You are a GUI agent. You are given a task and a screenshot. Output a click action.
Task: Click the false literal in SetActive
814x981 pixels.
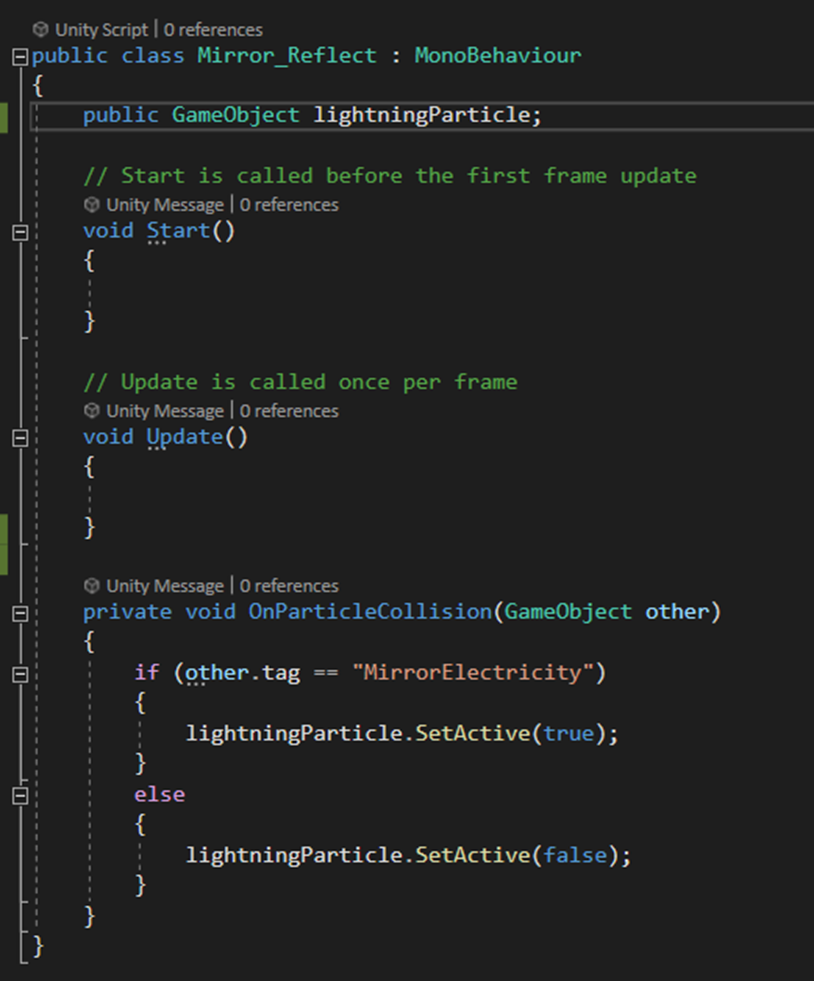pyautogui.click(x=575, y=855)
